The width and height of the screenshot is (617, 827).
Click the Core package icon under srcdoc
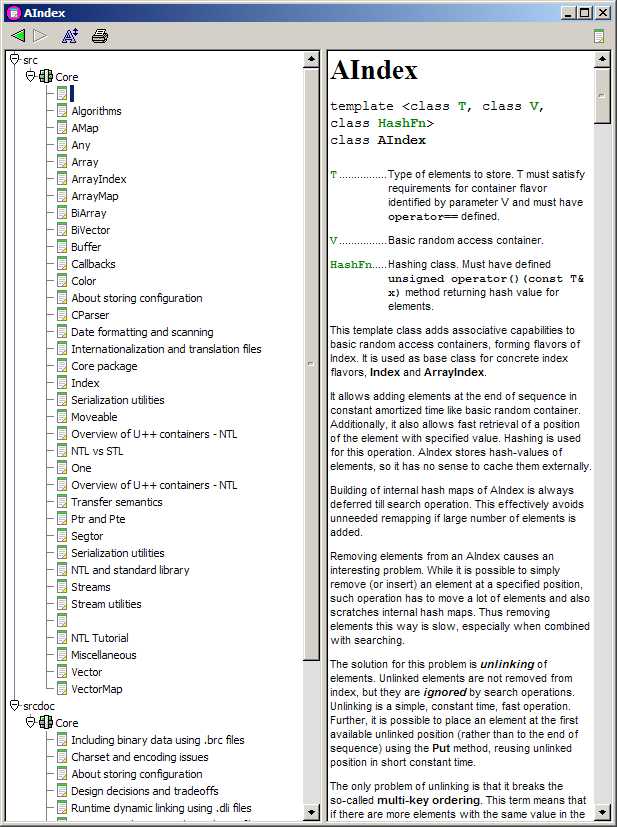point(46,723)
